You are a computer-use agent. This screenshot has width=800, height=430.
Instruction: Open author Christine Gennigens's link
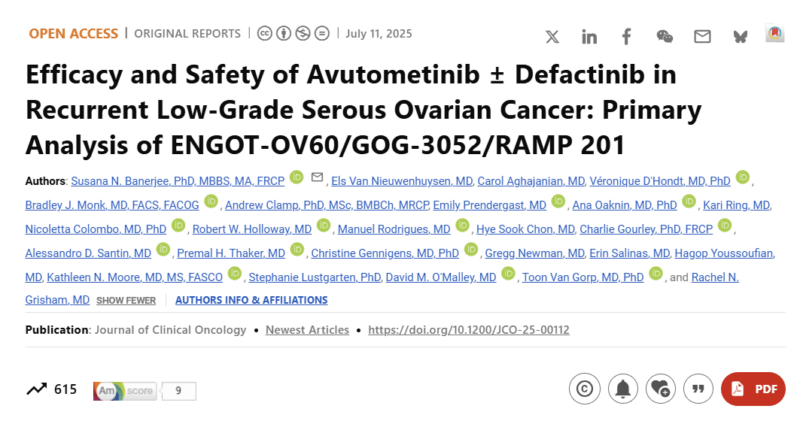tap(385, 253)
